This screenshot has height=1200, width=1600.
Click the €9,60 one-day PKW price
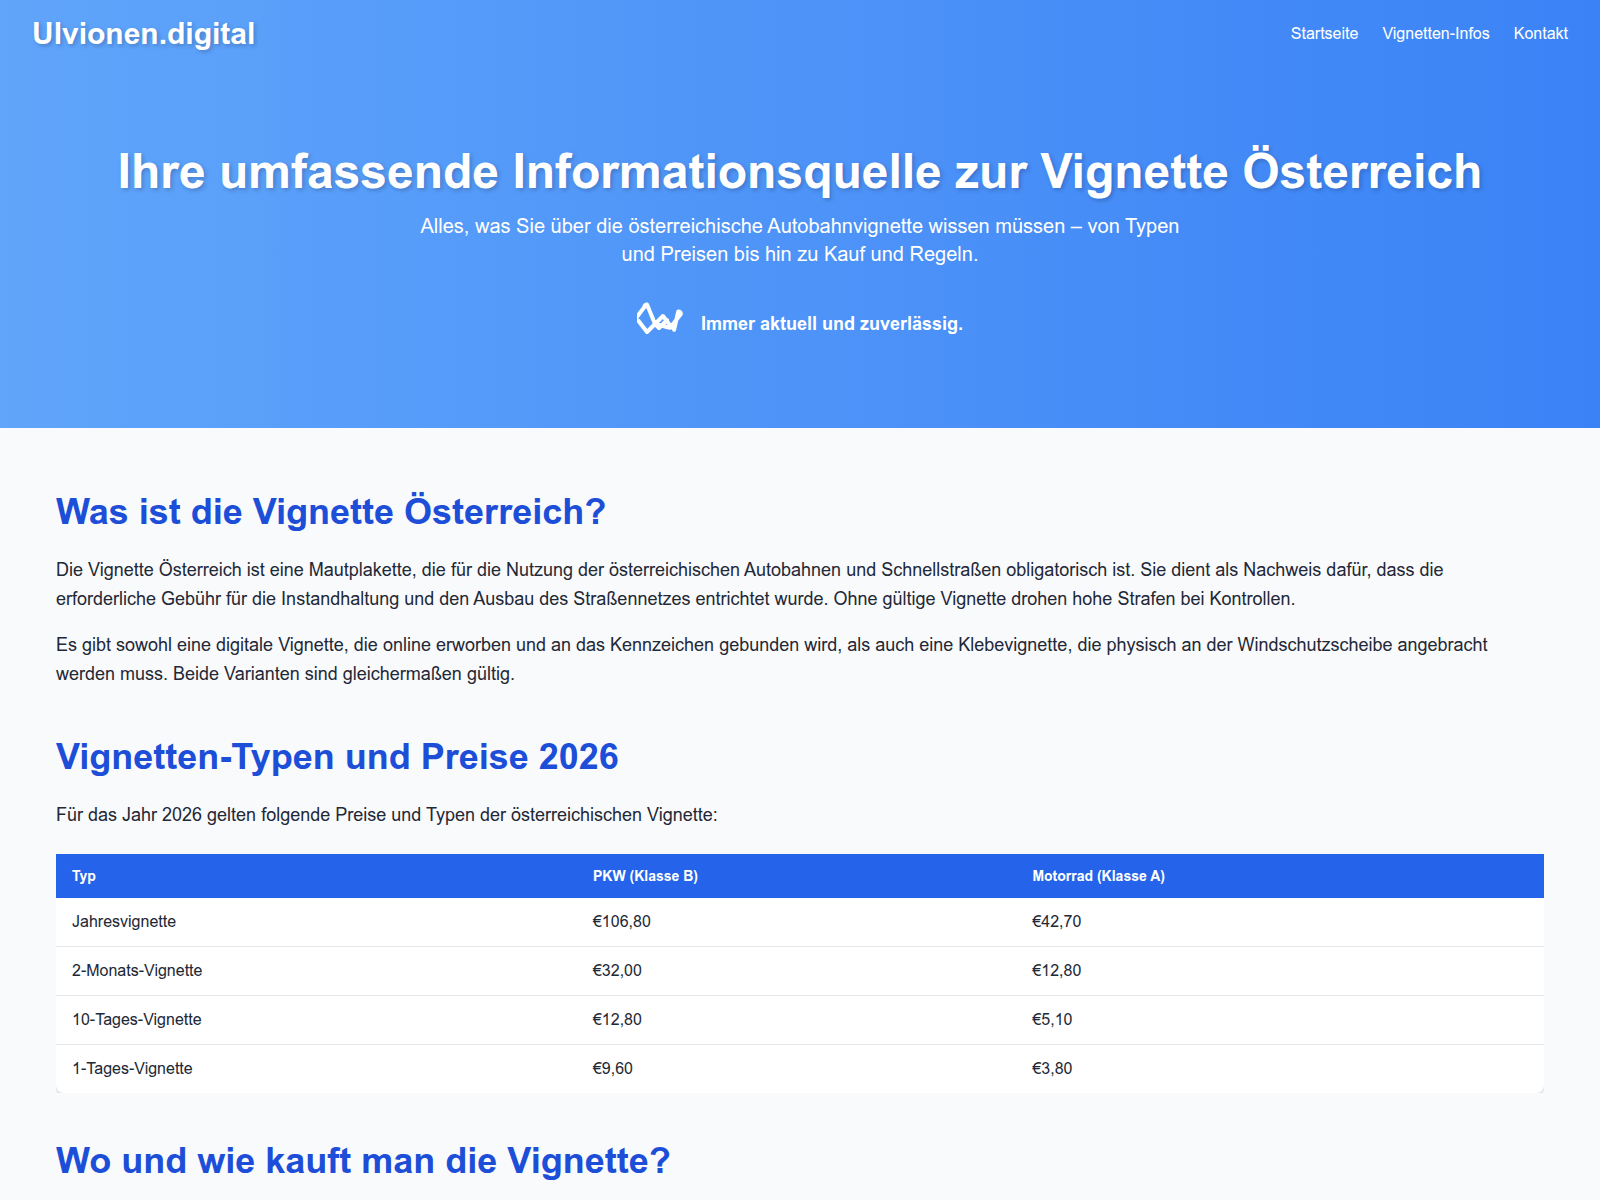point(612,1069)
